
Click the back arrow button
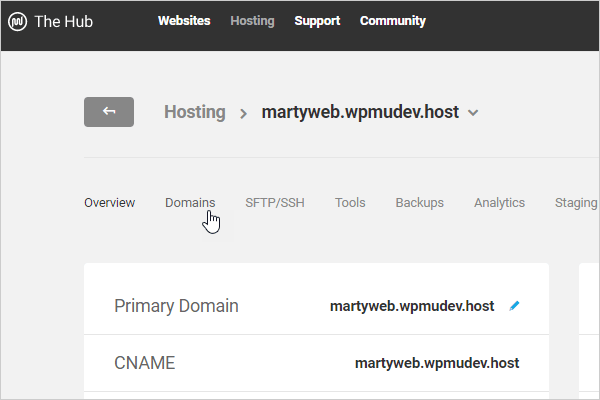click(109, 112)
